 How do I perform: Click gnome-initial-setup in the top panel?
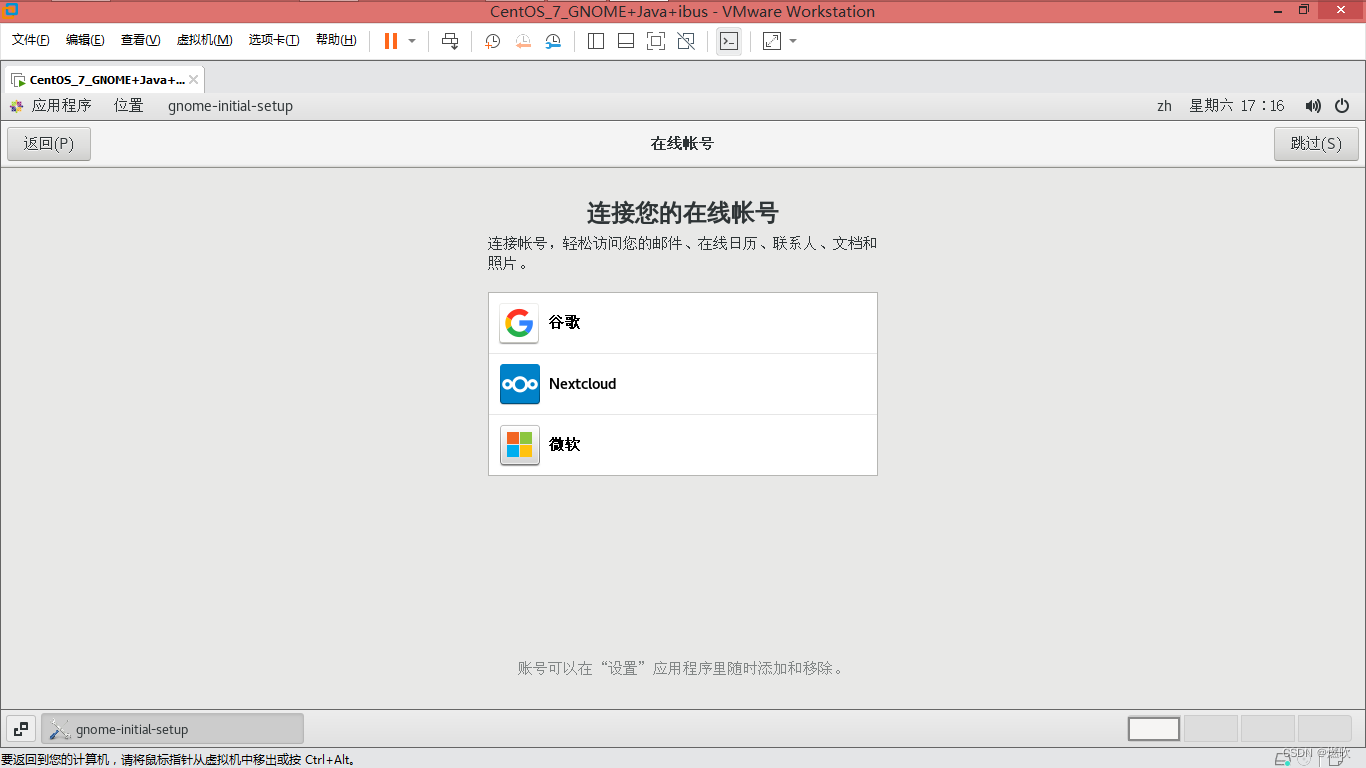230,106
